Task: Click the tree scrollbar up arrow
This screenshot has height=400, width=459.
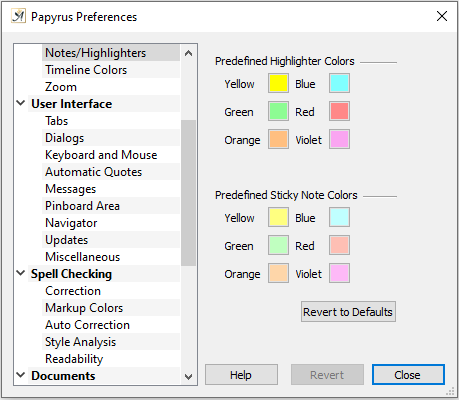Action: (x=188, y=53)
